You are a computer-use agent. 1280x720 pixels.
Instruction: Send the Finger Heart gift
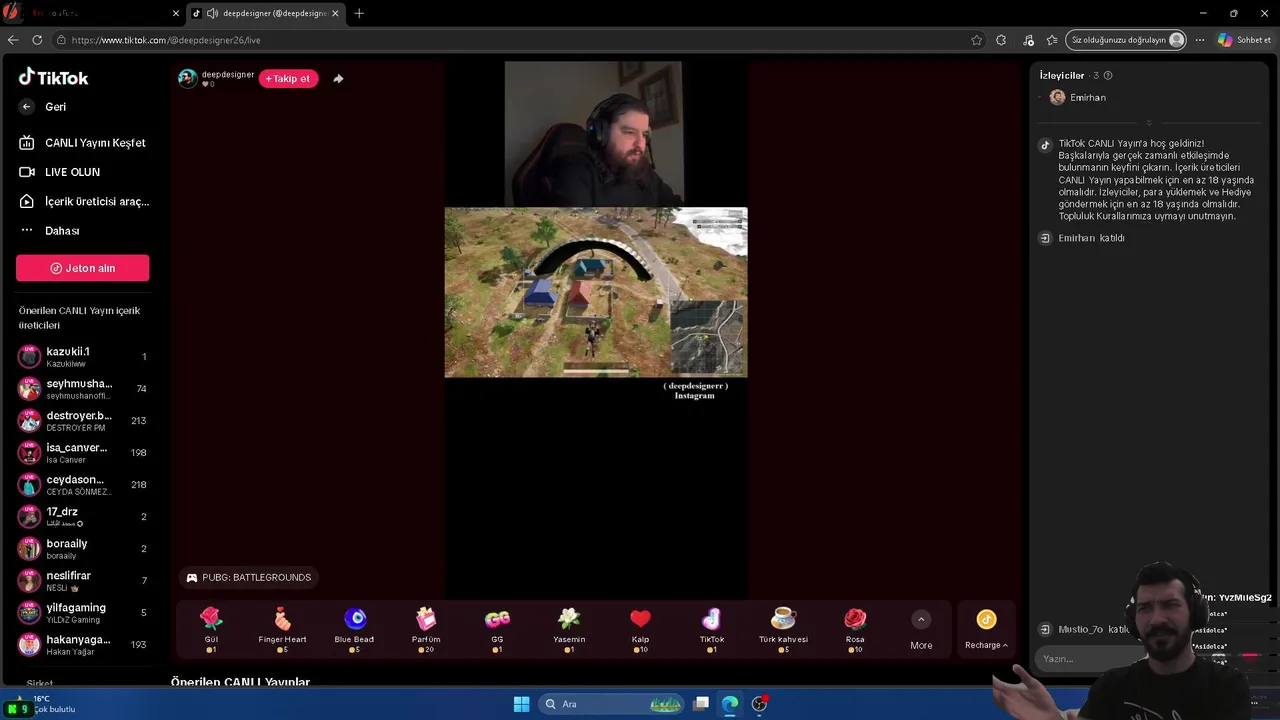(282, 630)
